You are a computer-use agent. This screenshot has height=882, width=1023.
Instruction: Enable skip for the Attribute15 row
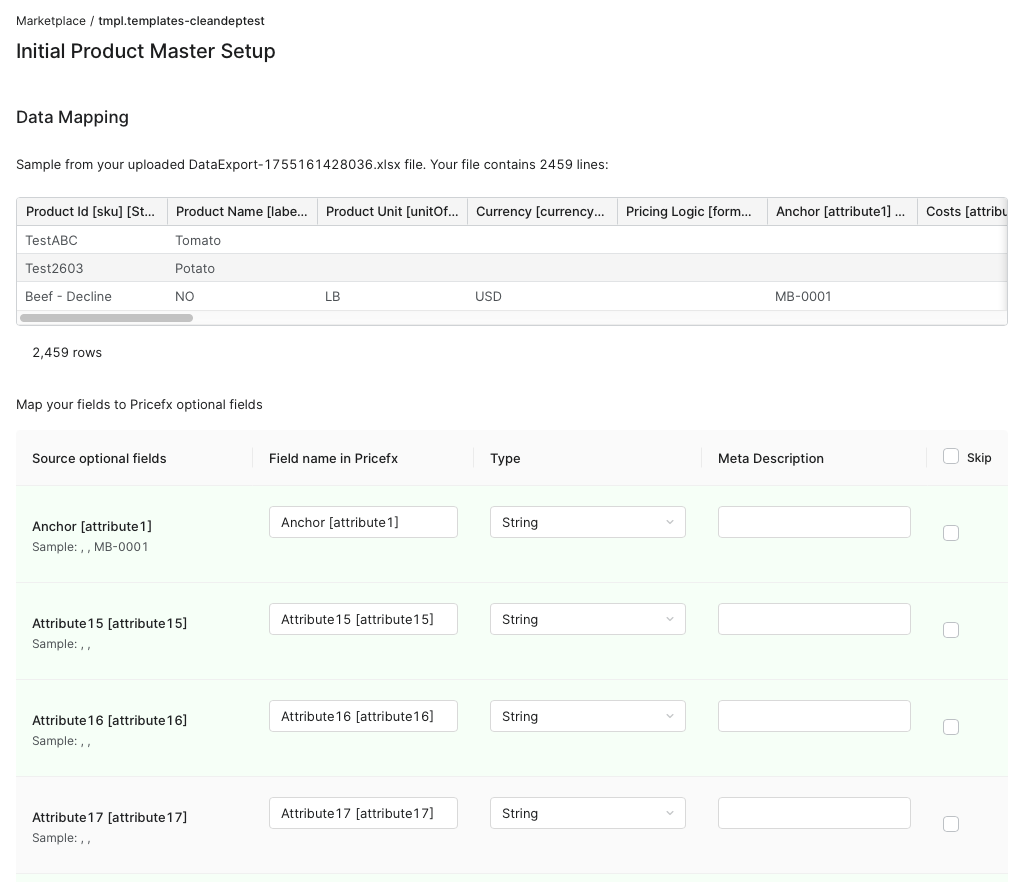coord(951,630)
